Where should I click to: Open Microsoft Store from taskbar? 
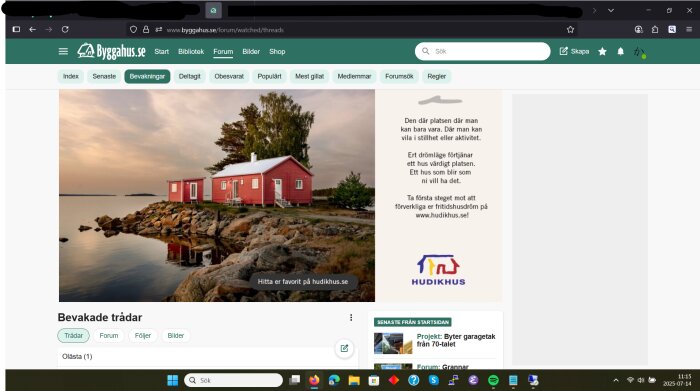point(374,380)
